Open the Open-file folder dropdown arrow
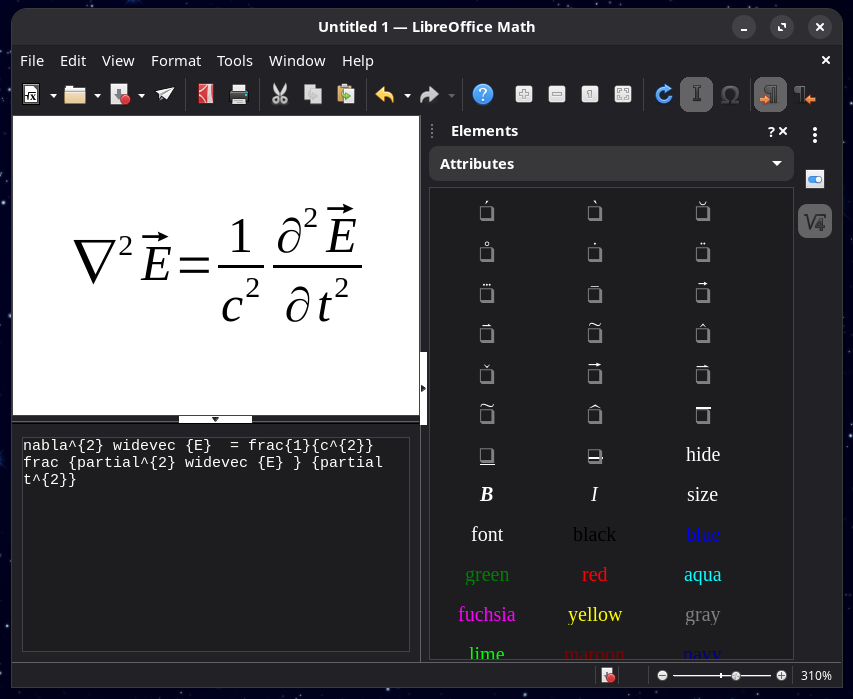The height and width of the screenshot is (699, 853). (x=97, y=96)
